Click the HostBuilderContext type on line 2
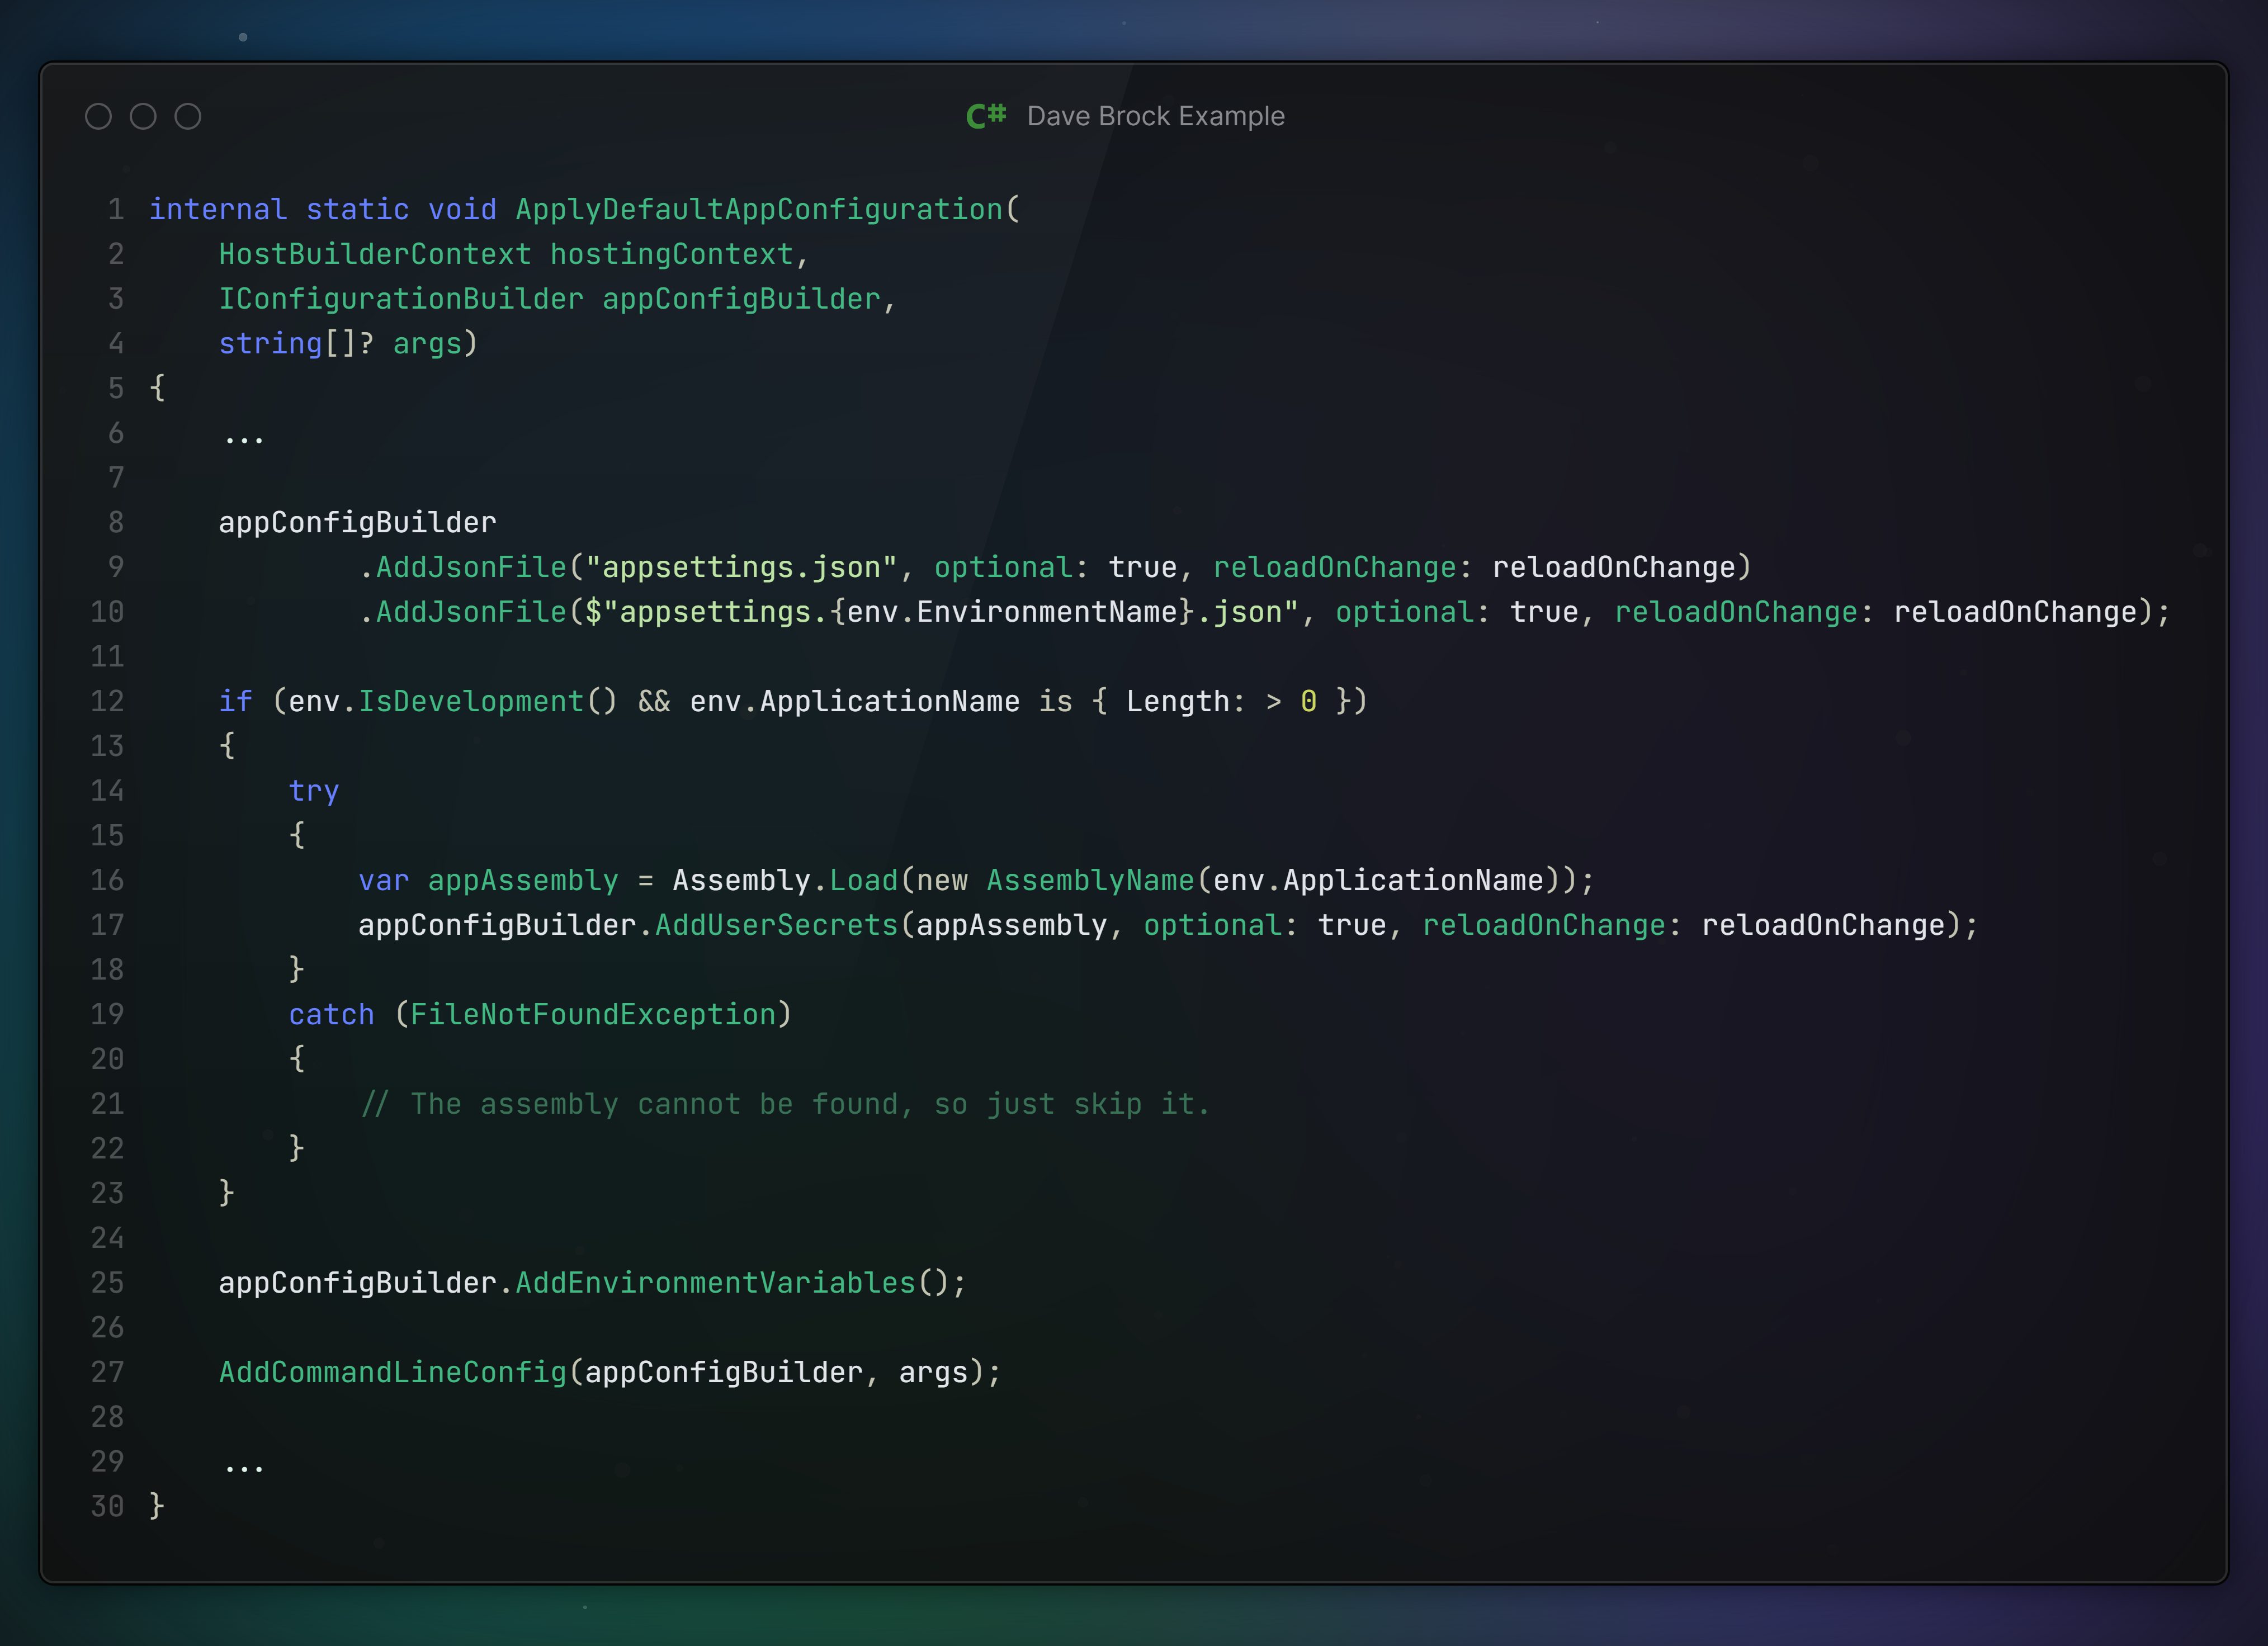Image resolution: width=2268 pixels, height=1646 pixels. pos(375,255)
